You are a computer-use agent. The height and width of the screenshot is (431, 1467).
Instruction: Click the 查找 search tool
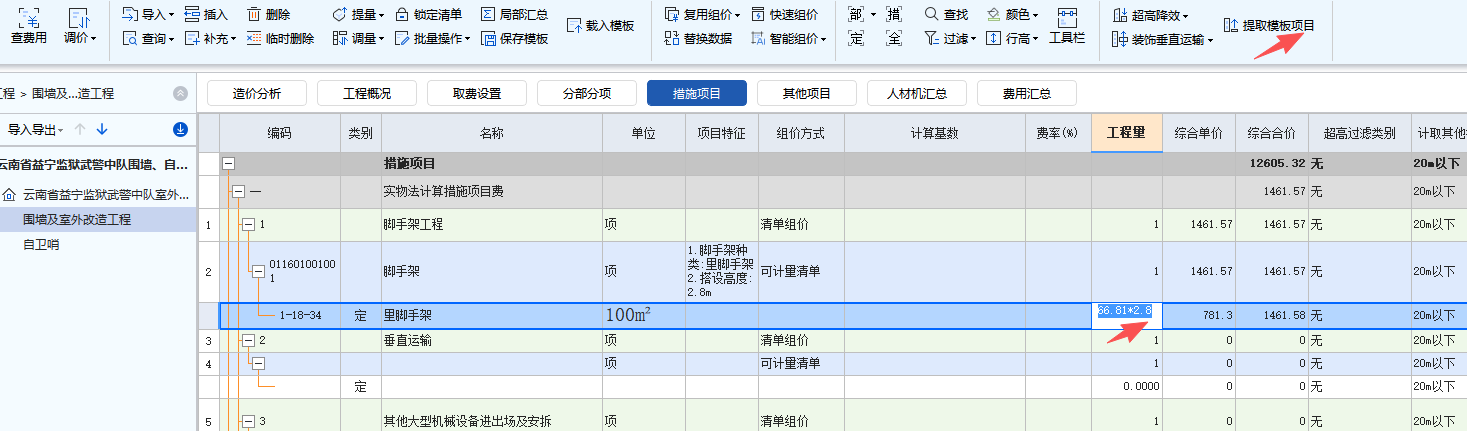(x=946, y=15)
